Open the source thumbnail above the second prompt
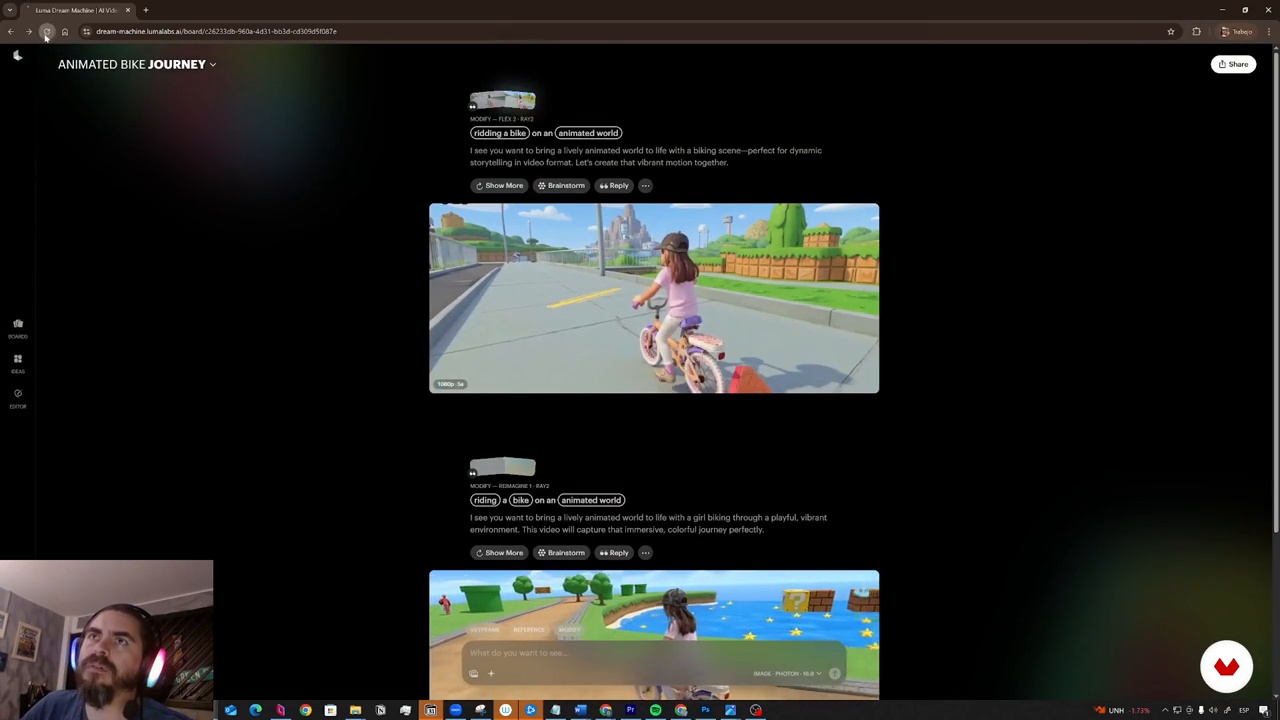Screen dimensions: 1280x720 pyautogui.click(x=503, y=467)
